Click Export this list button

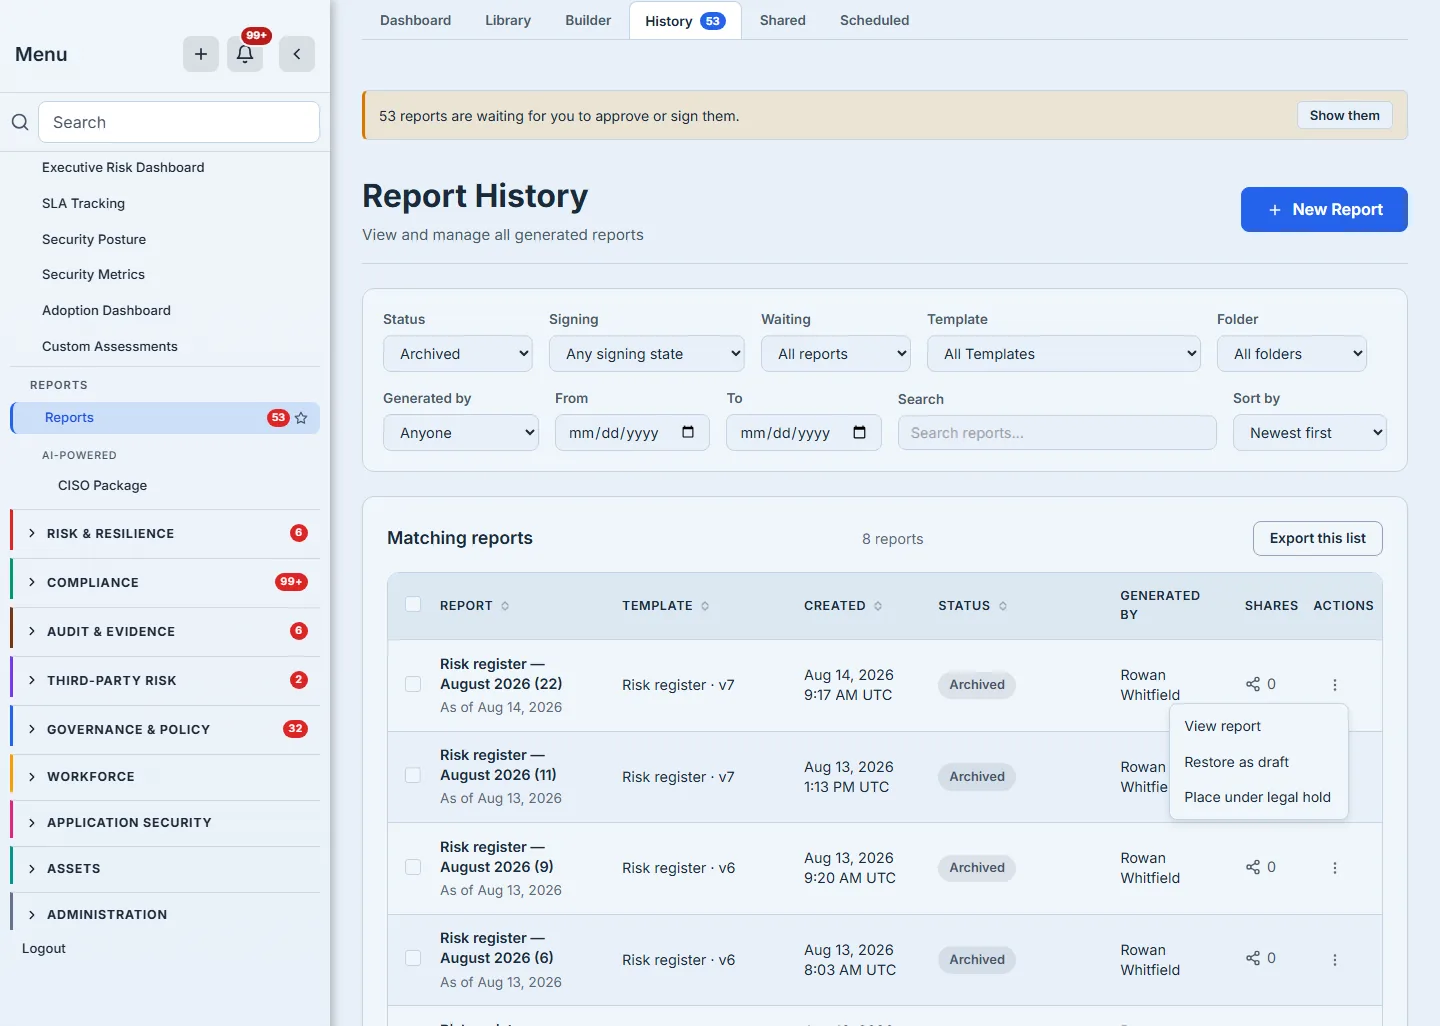point(1317,538)
